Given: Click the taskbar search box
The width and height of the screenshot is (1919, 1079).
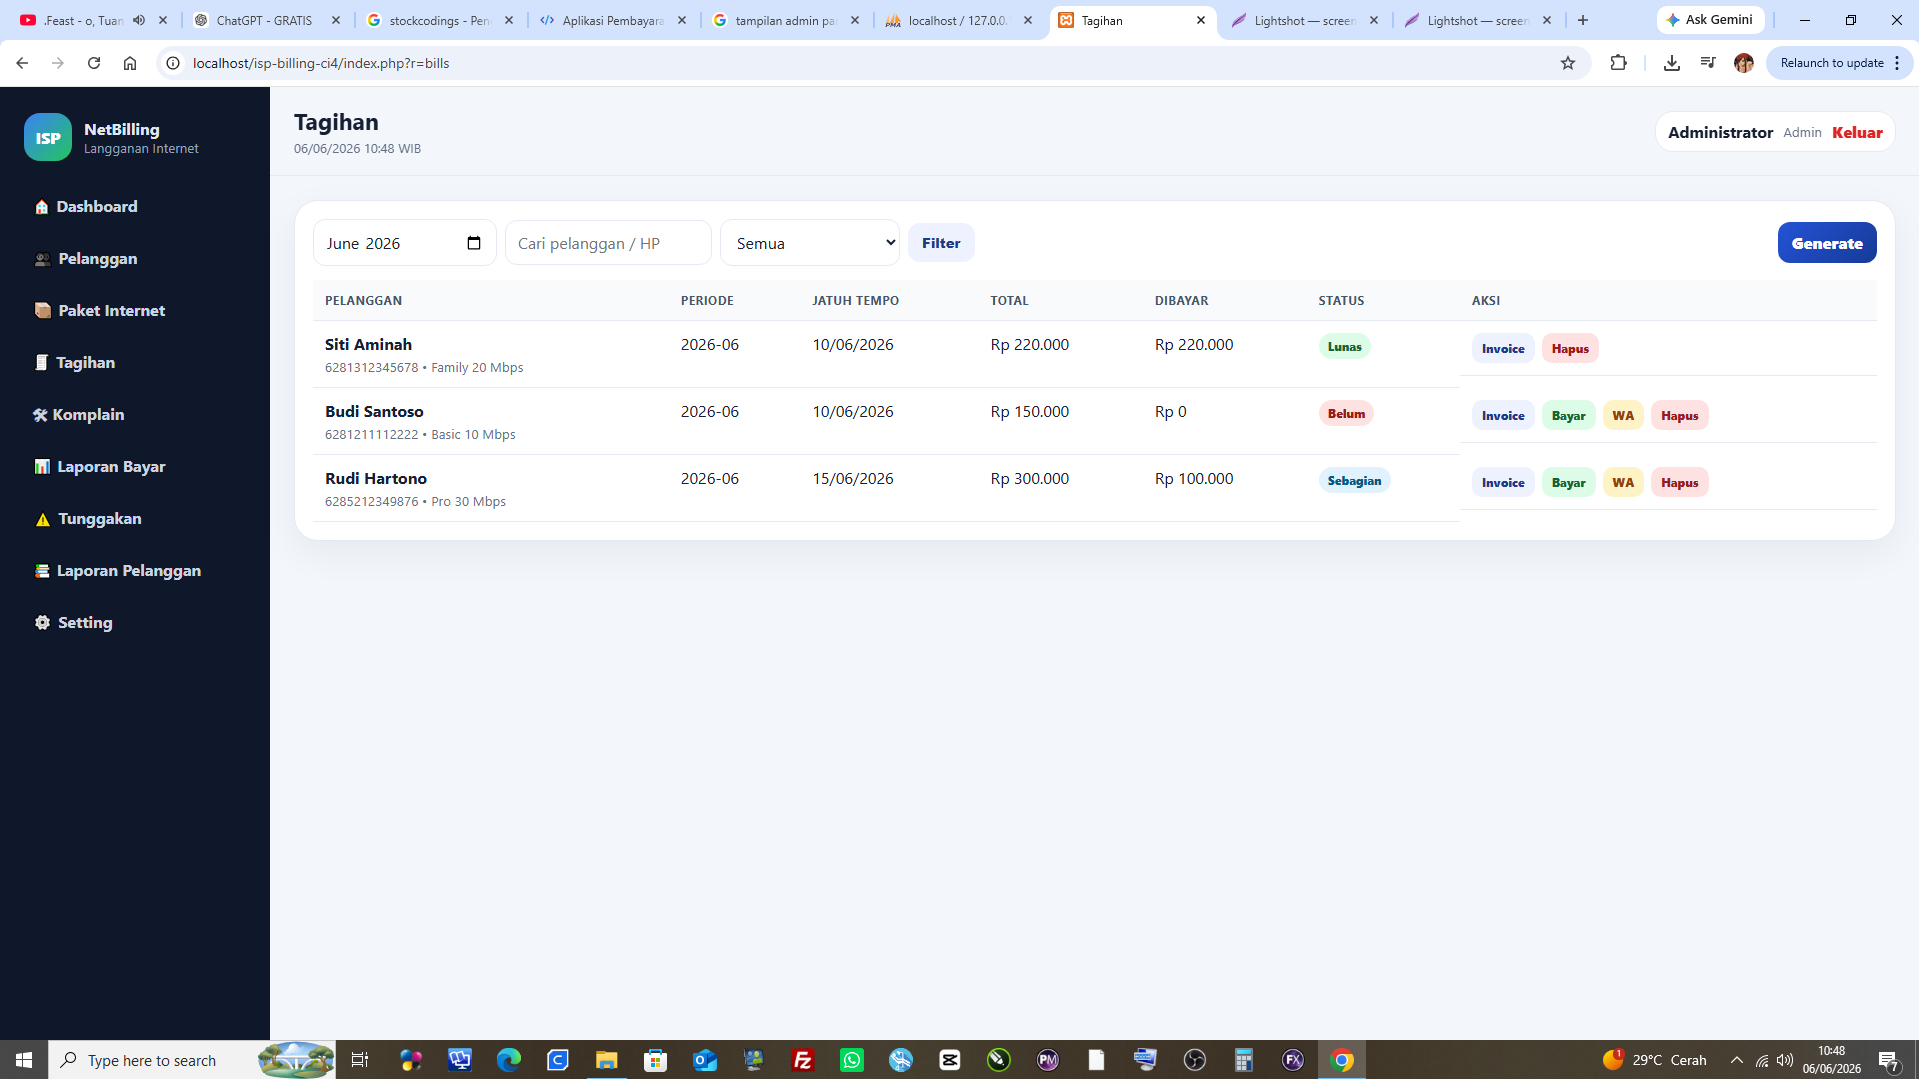Looking at the screenshot, I should [192, 1060].
